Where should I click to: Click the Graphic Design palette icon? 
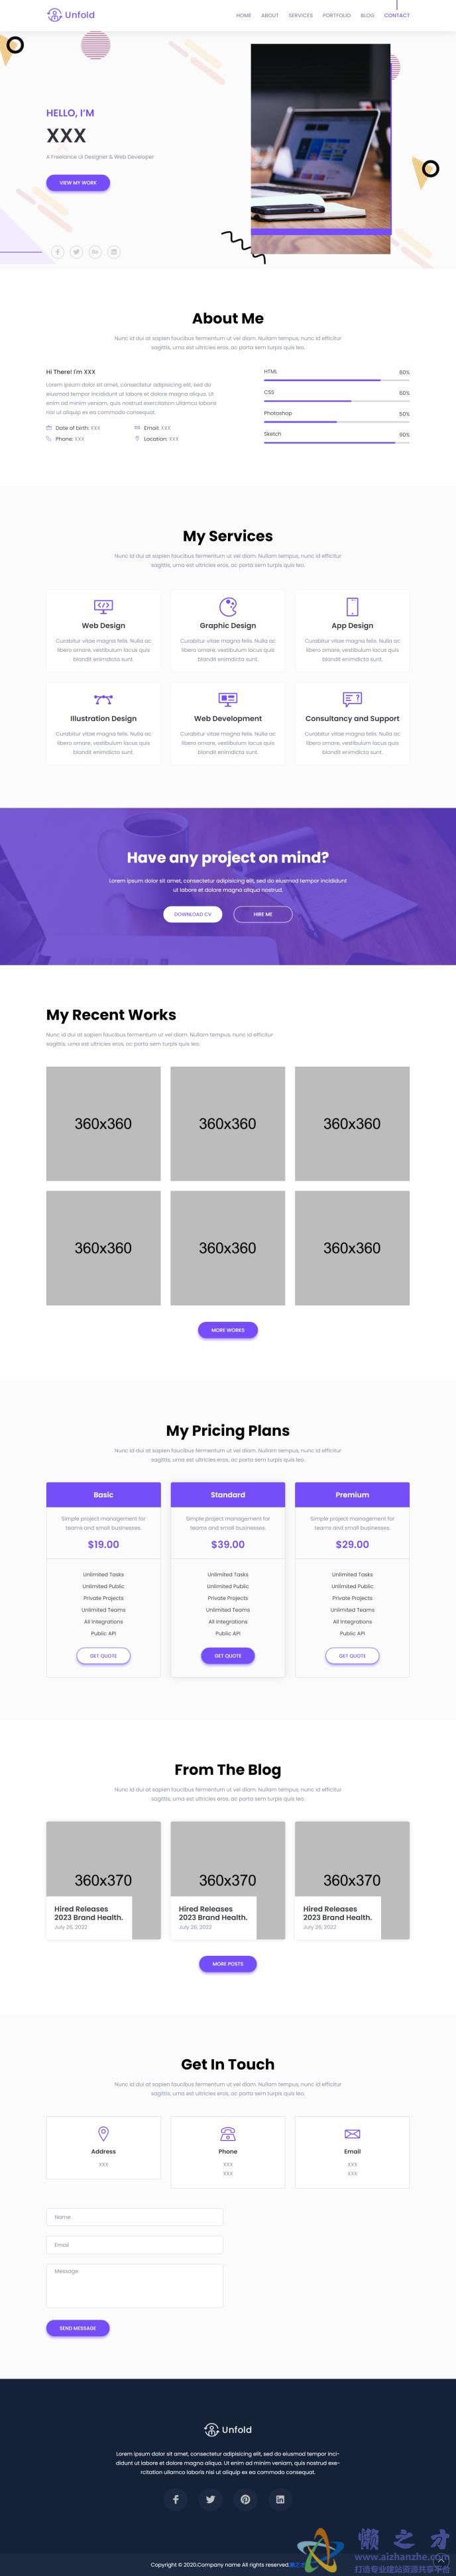pyautogui.click(x=228, y=606)
